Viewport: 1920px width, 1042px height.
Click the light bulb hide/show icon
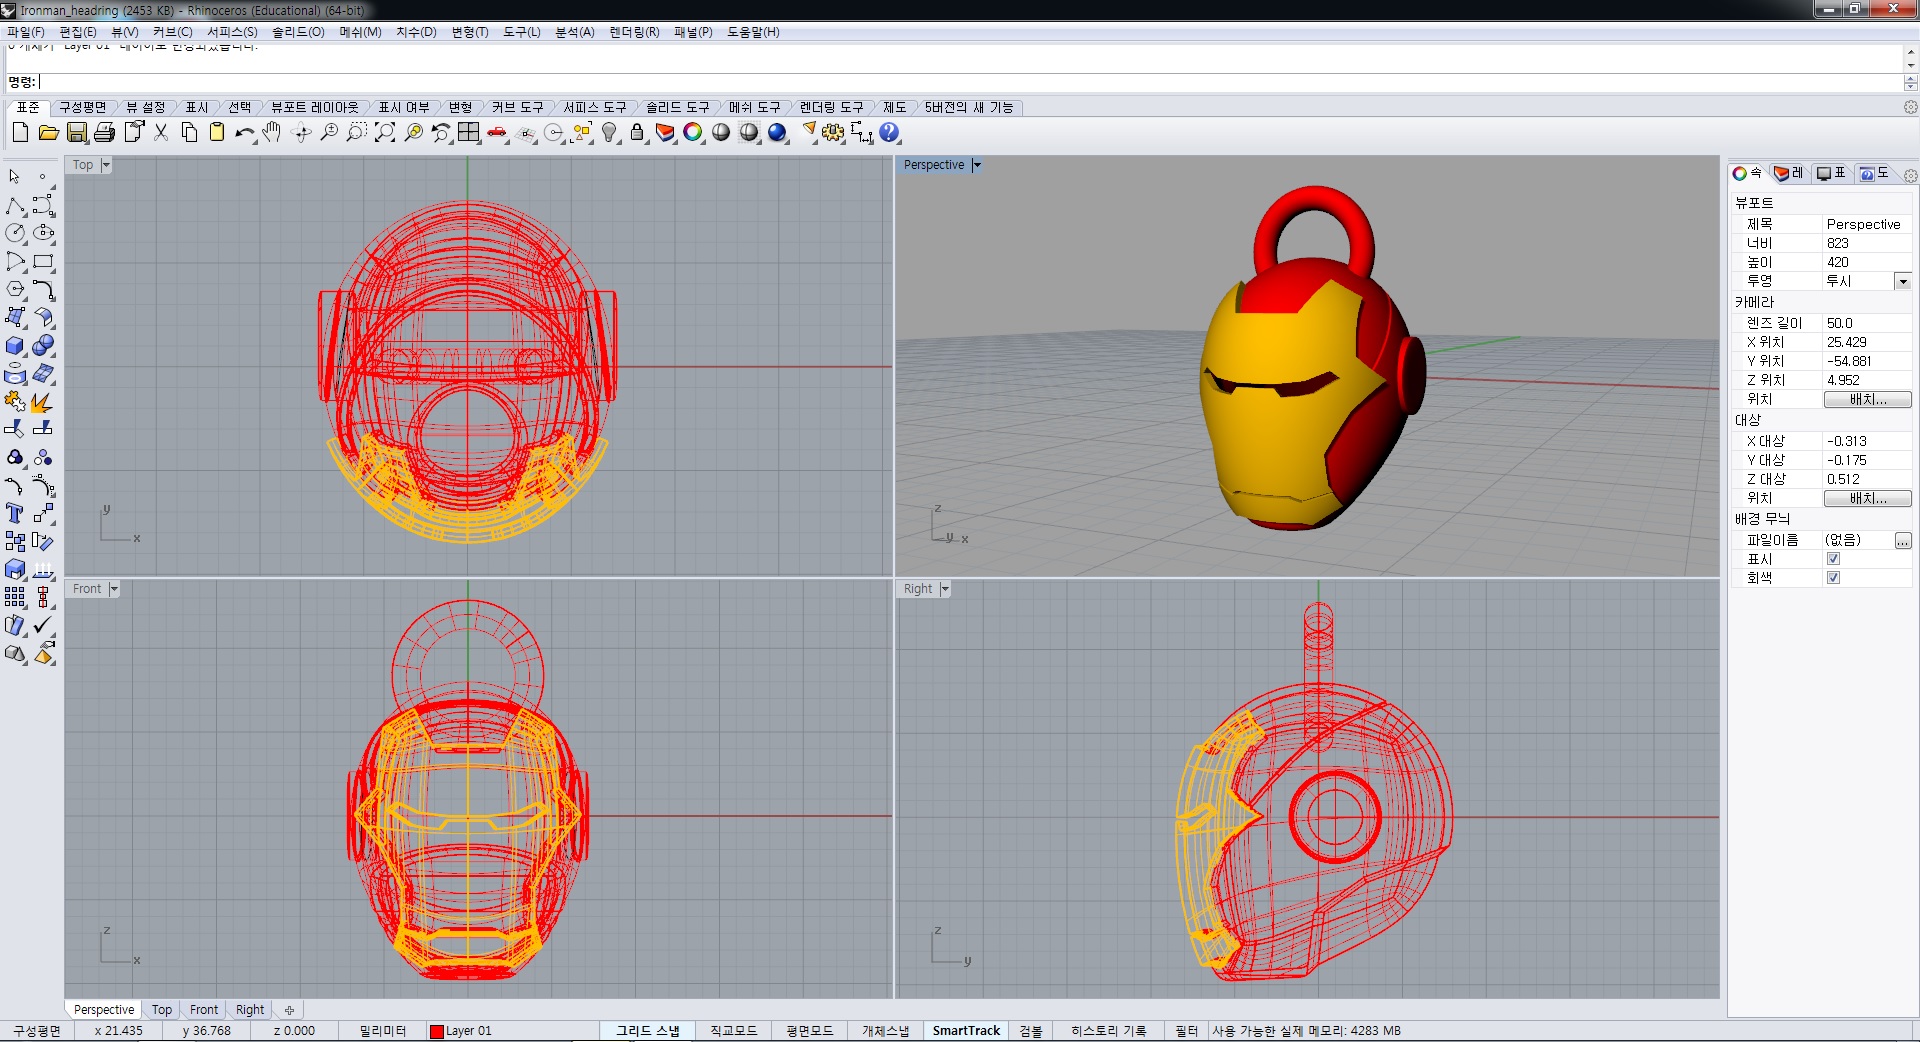pyautogui.click(x=609, y=133)
